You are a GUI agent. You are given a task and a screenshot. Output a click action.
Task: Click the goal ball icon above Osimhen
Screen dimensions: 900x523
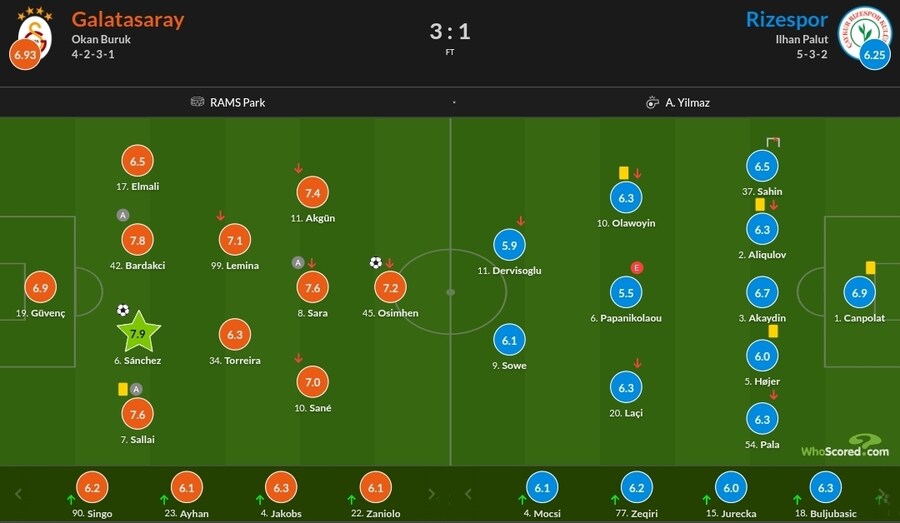click(x=375, y=263)
